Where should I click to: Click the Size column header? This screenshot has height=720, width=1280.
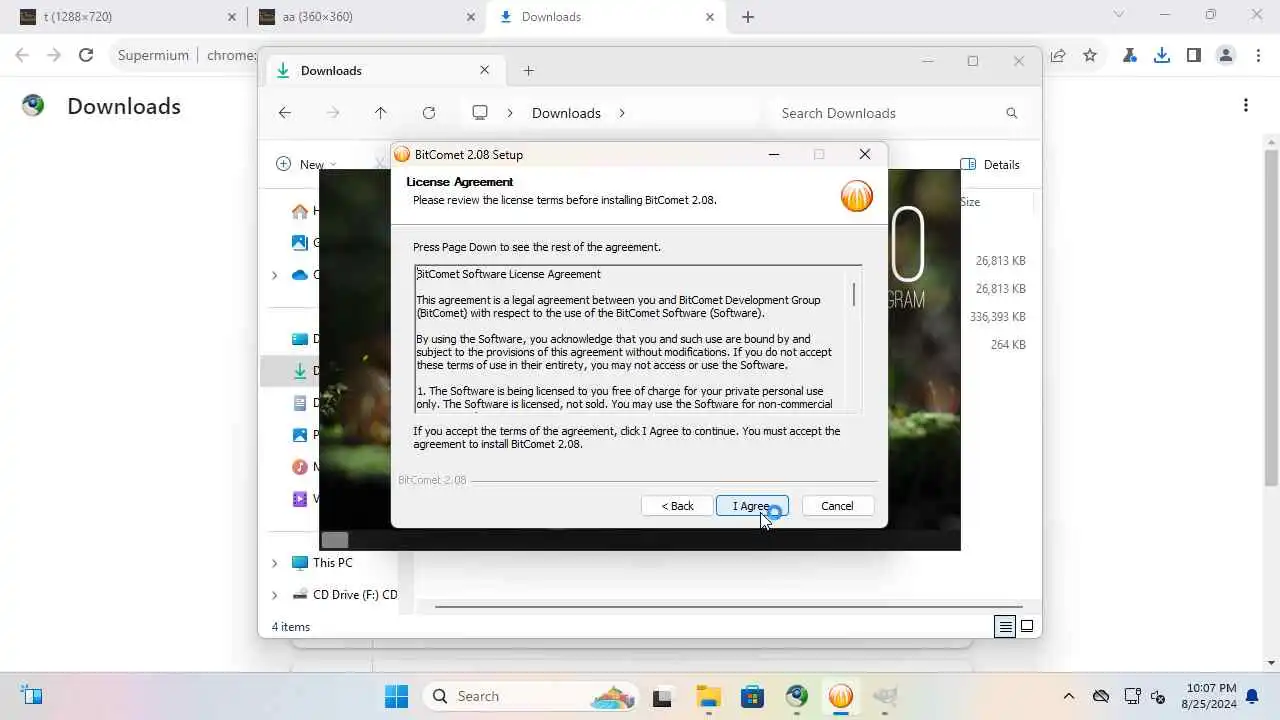point(970,202)
